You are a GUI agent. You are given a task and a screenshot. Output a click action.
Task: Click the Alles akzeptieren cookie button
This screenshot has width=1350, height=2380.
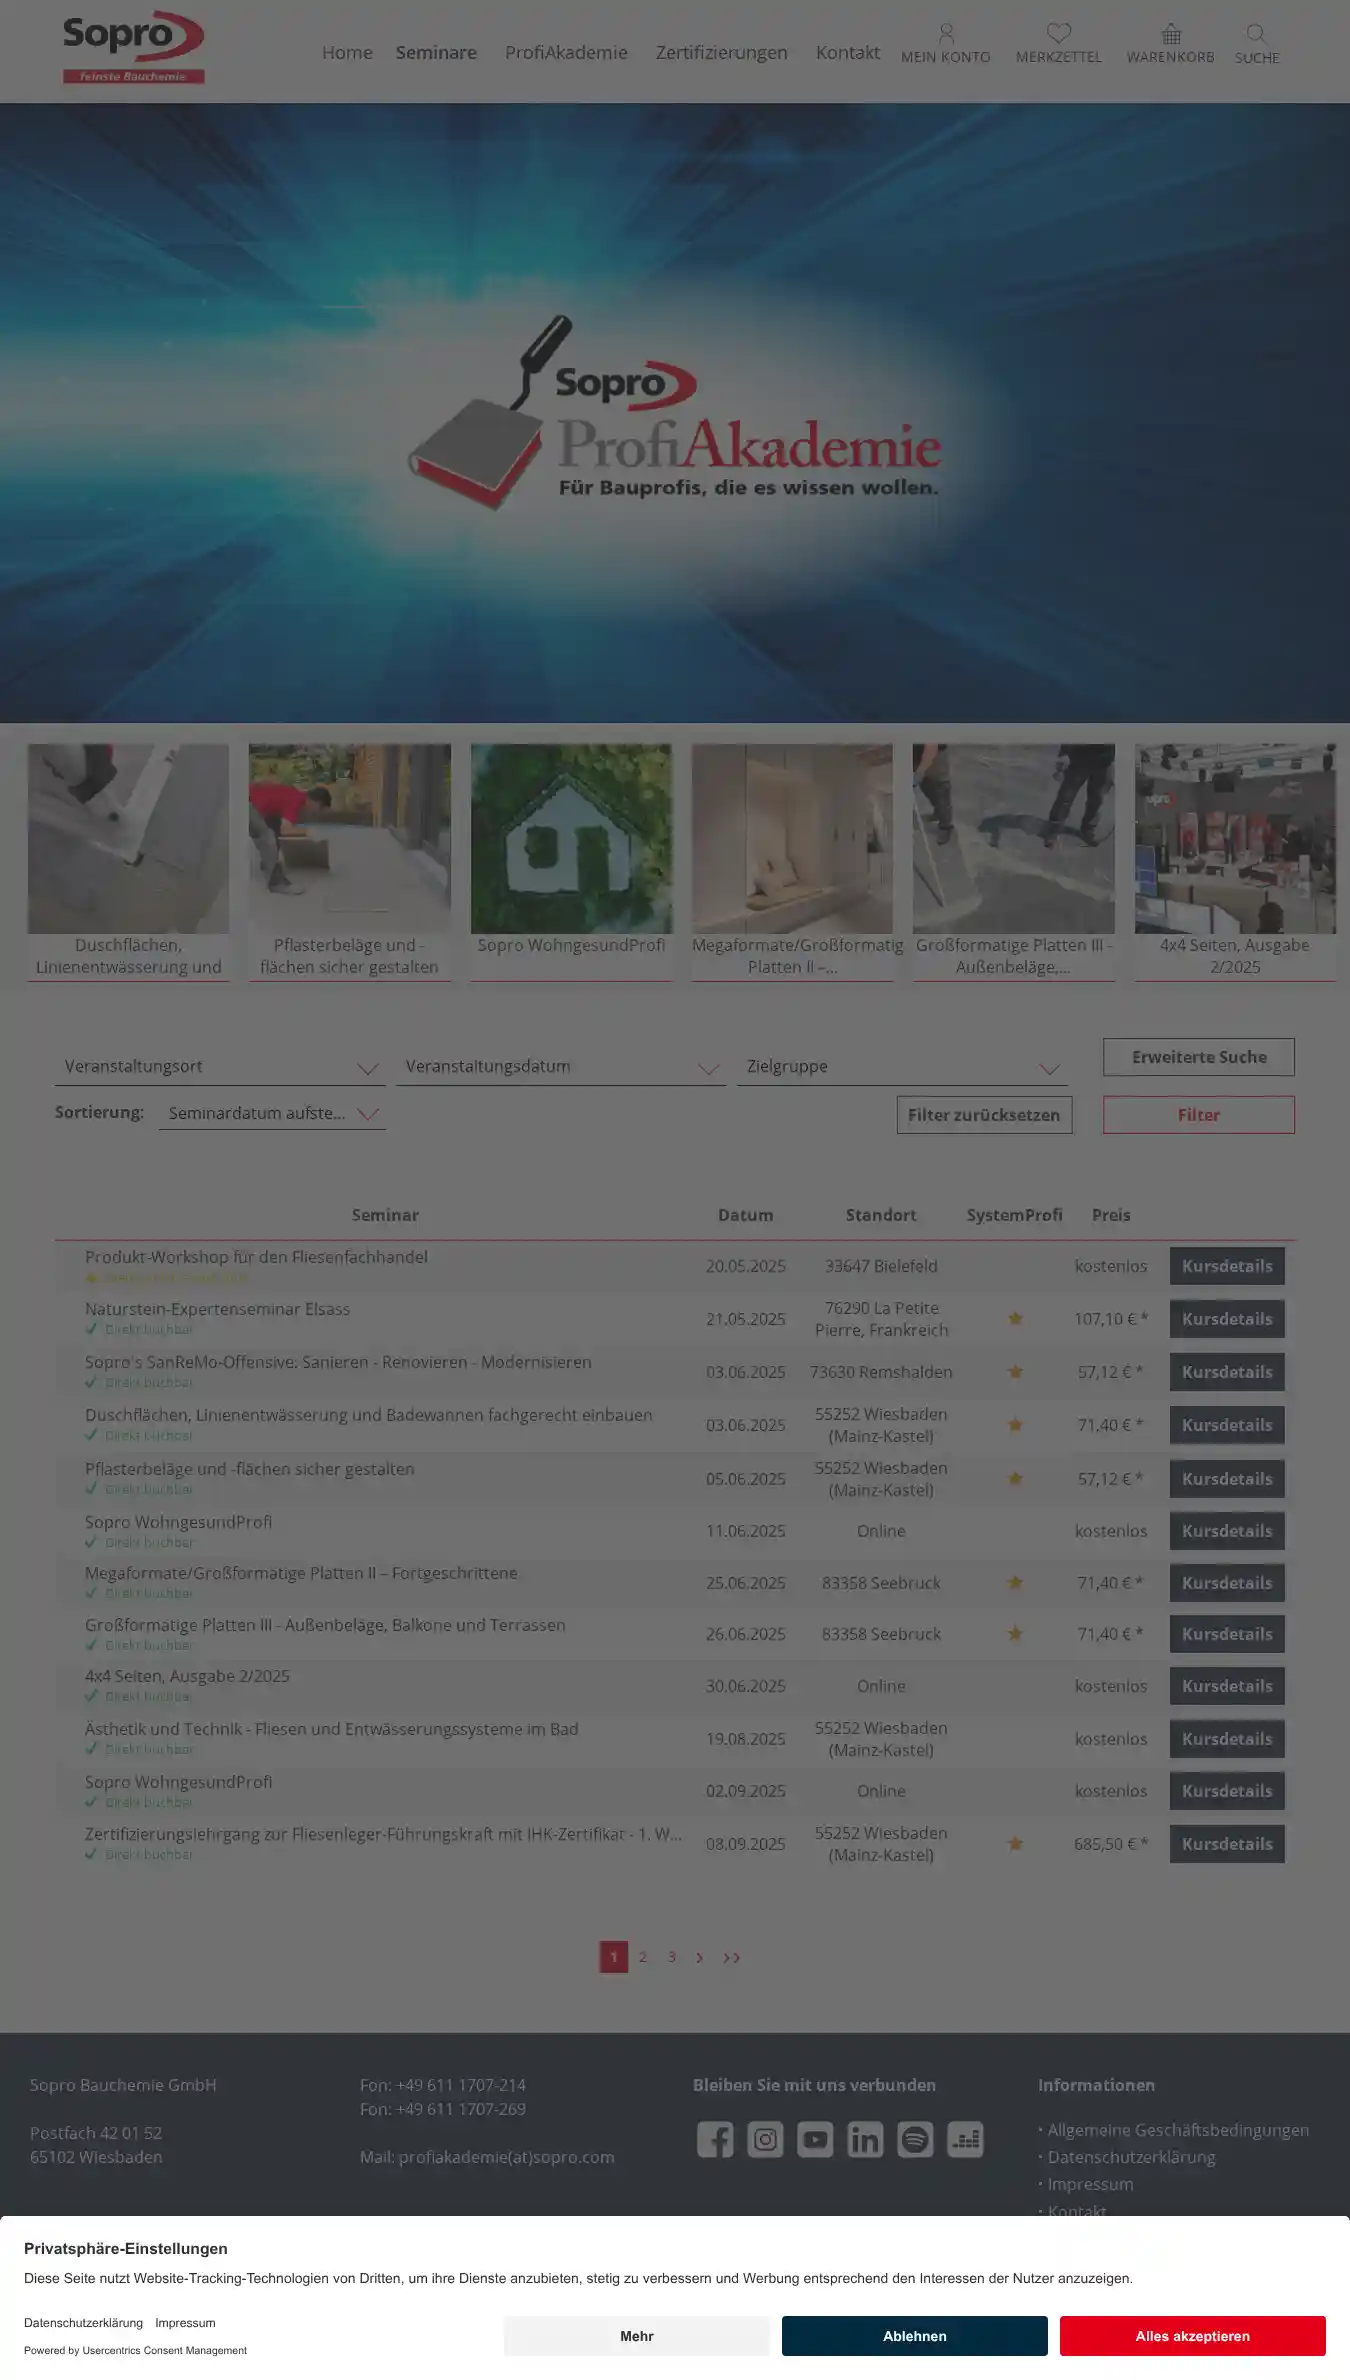(1192, 2336)
